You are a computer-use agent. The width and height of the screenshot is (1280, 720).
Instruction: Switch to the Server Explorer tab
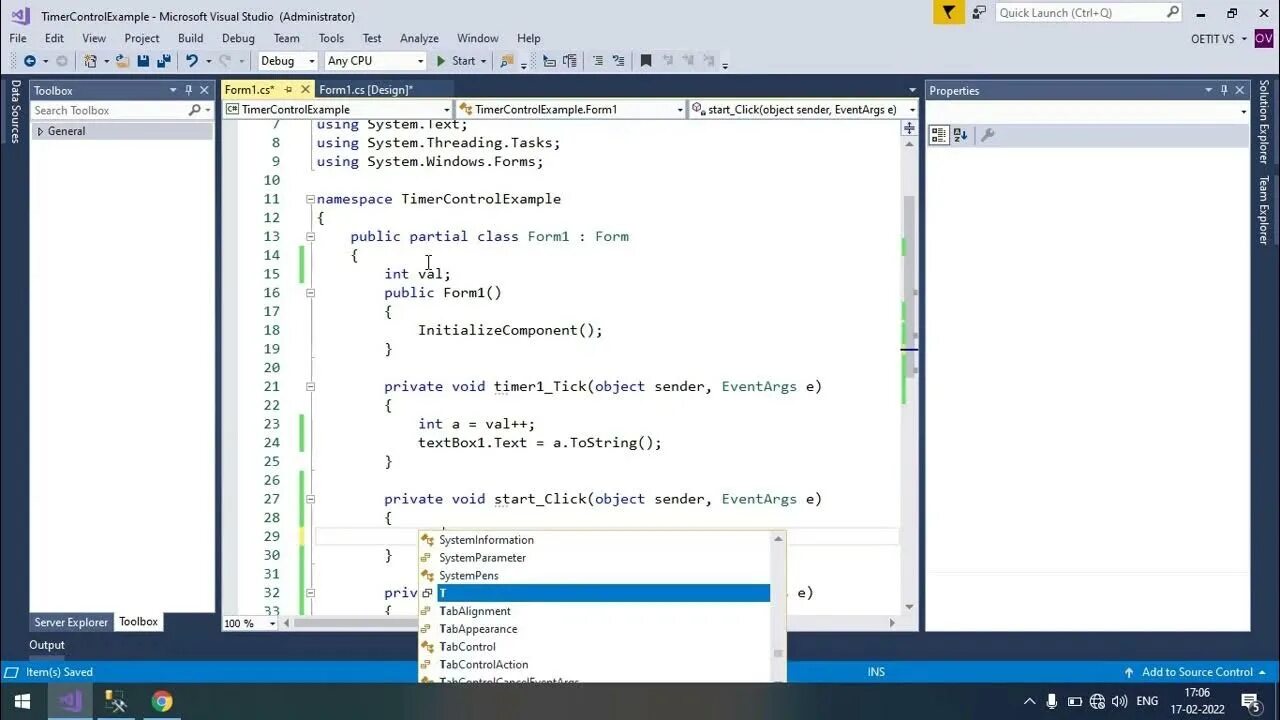point(71,622)
